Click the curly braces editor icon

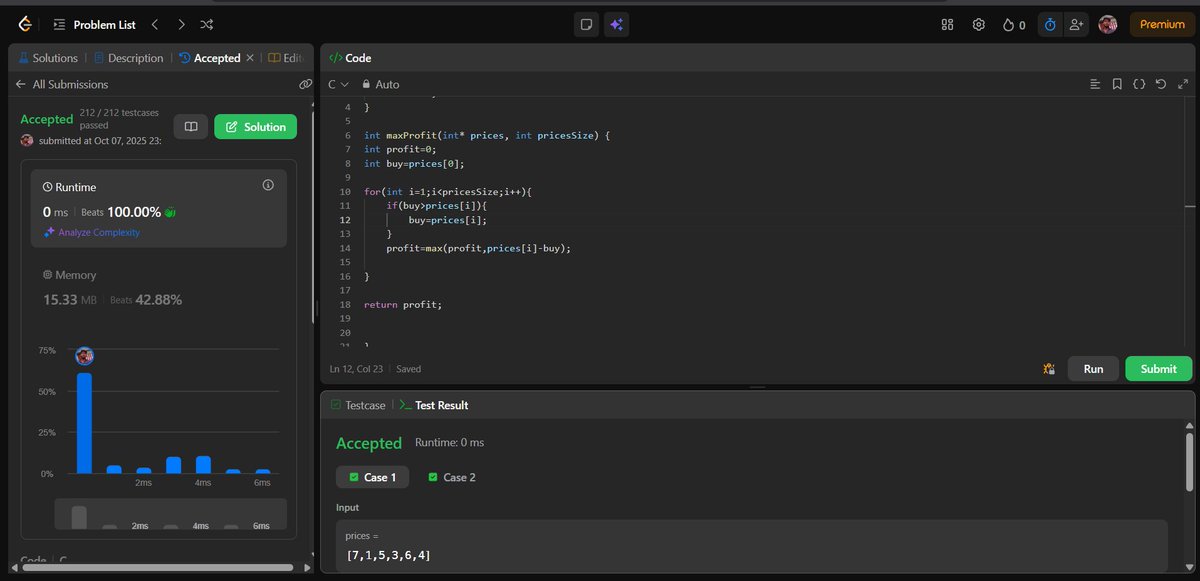1139,85
